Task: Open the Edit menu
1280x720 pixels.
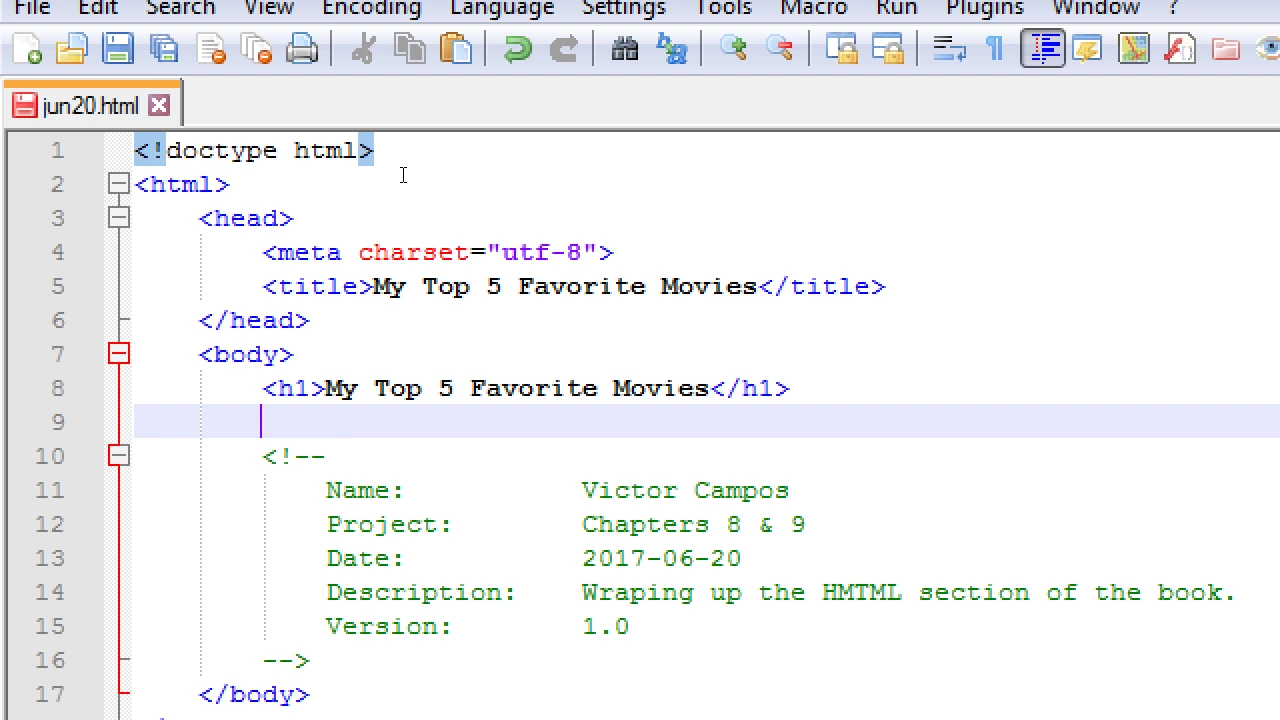Action: (98, 8)
